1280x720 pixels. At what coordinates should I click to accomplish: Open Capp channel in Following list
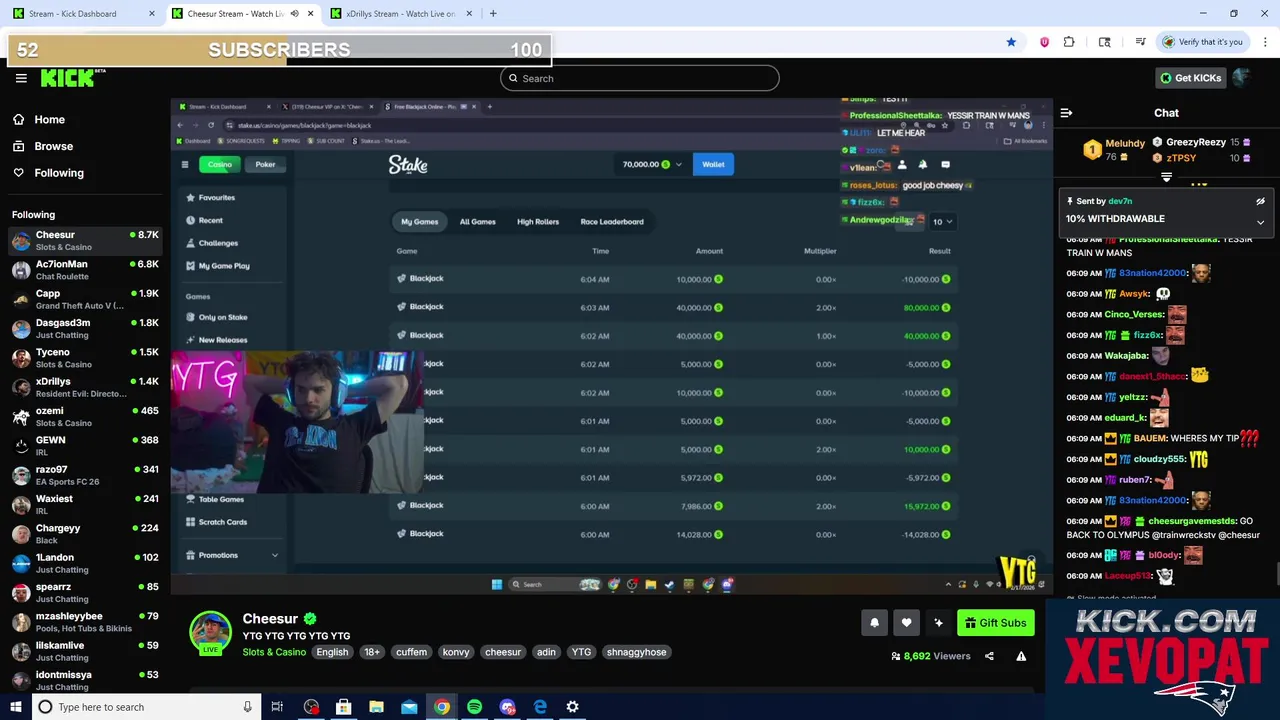click(85, 299)
